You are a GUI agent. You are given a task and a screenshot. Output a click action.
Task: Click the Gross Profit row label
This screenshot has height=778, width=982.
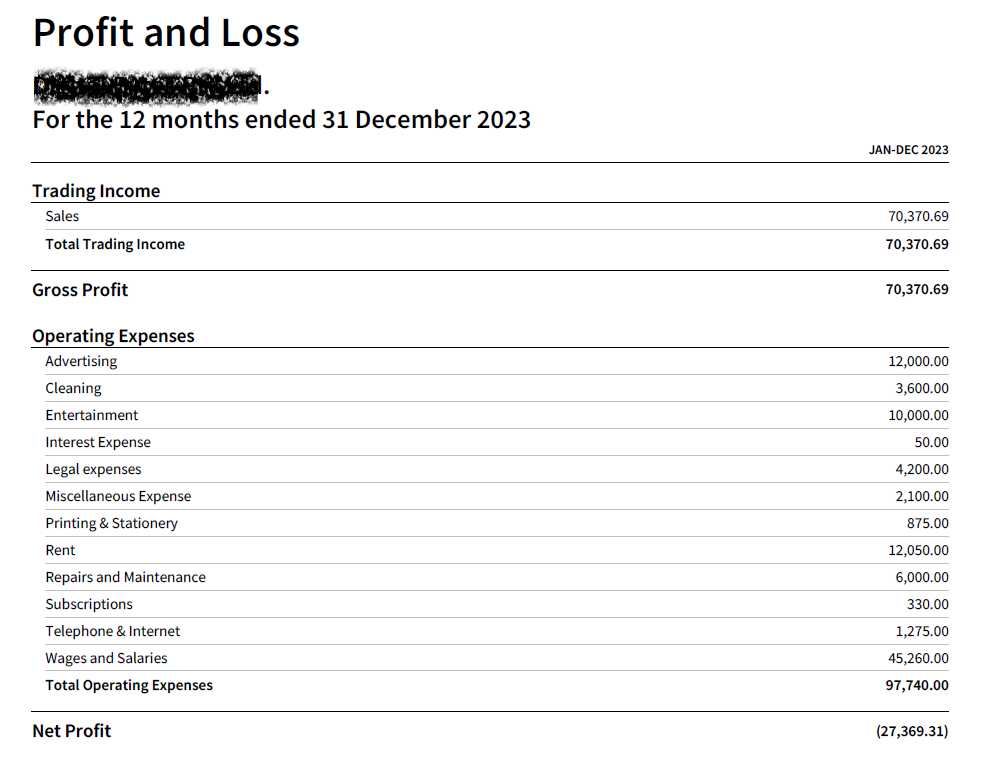click(80, 290)
